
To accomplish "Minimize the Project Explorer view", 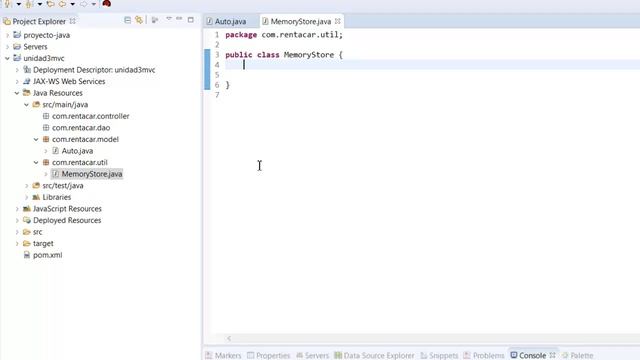I will click(x=179, y=19).
